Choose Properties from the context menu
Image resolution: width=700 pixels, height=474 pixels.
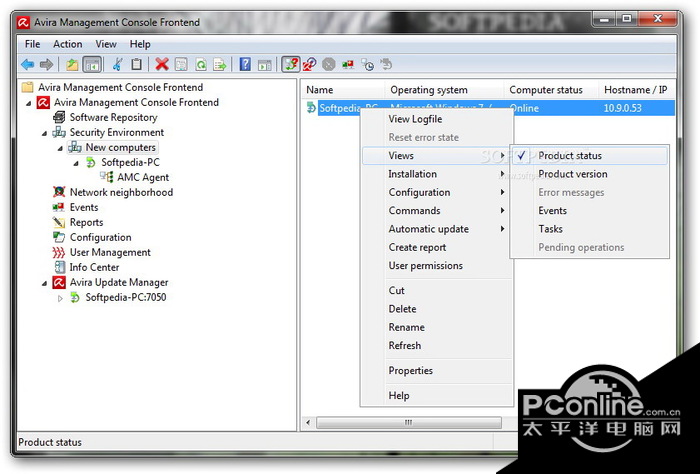point(437,370)
